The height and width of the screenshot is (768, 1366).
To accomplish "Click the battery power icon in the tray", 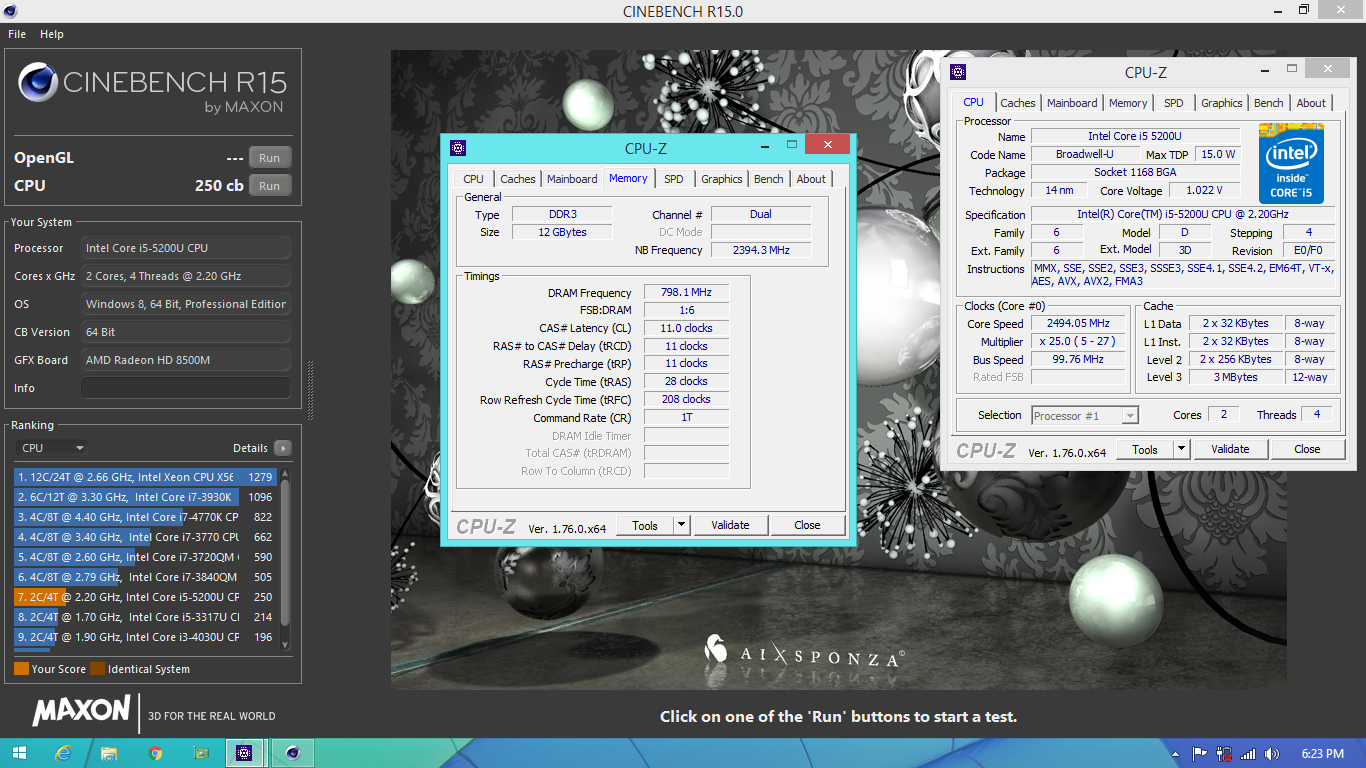I will click(1225, 754).
